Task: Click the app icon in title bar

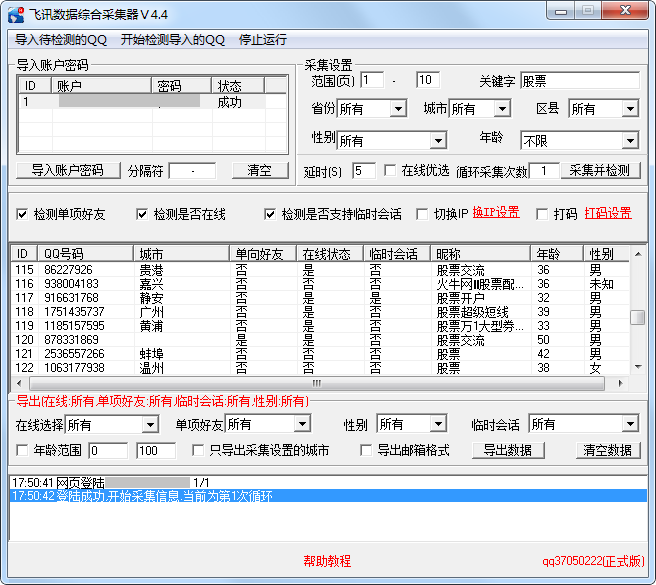Action: (15, 14)
